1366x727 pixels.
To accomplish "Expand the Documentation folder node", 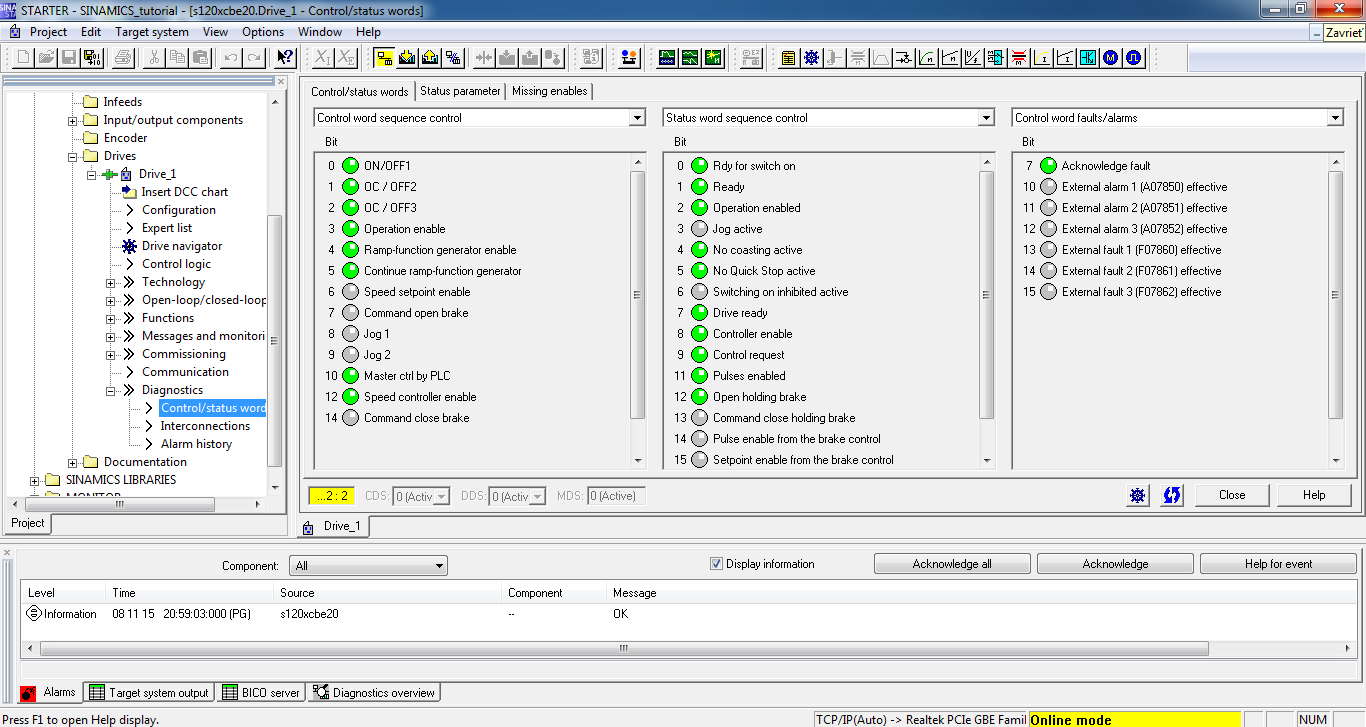I will [x=73, y=463].
